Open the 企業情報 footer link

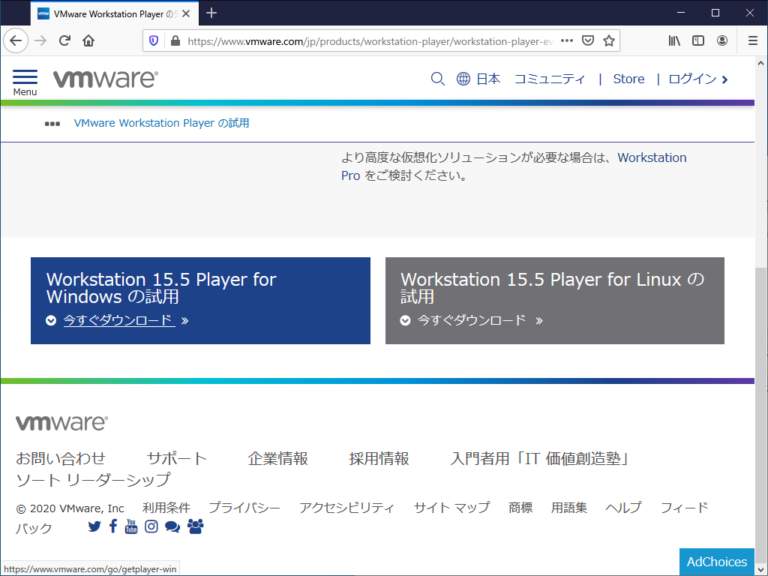(x=278, y=458)
